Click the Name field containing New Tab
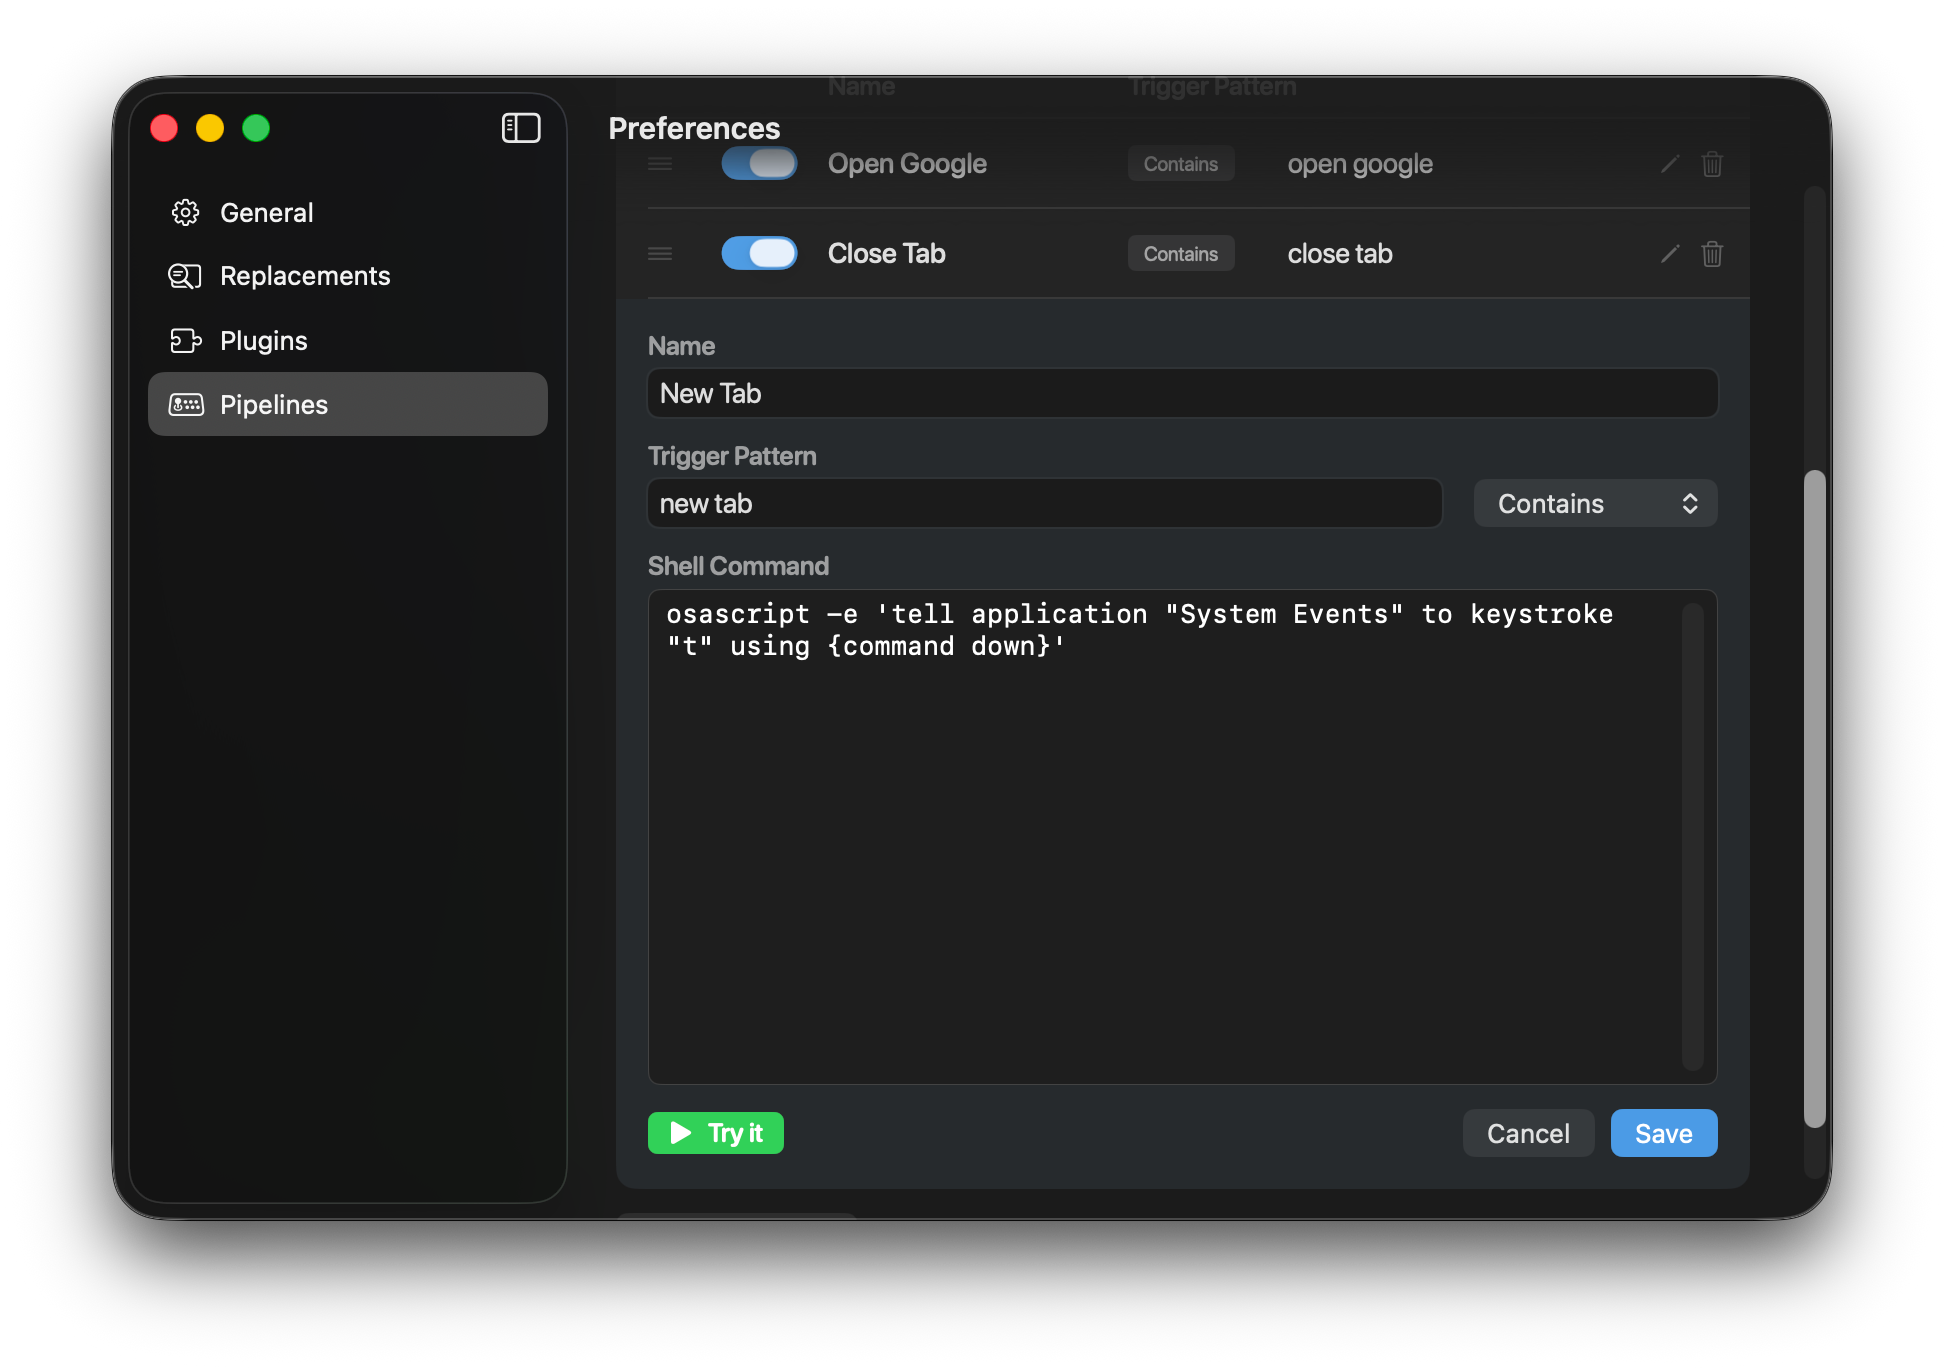Viewport: 1944px width, 1368px height. click(1182, 393)
